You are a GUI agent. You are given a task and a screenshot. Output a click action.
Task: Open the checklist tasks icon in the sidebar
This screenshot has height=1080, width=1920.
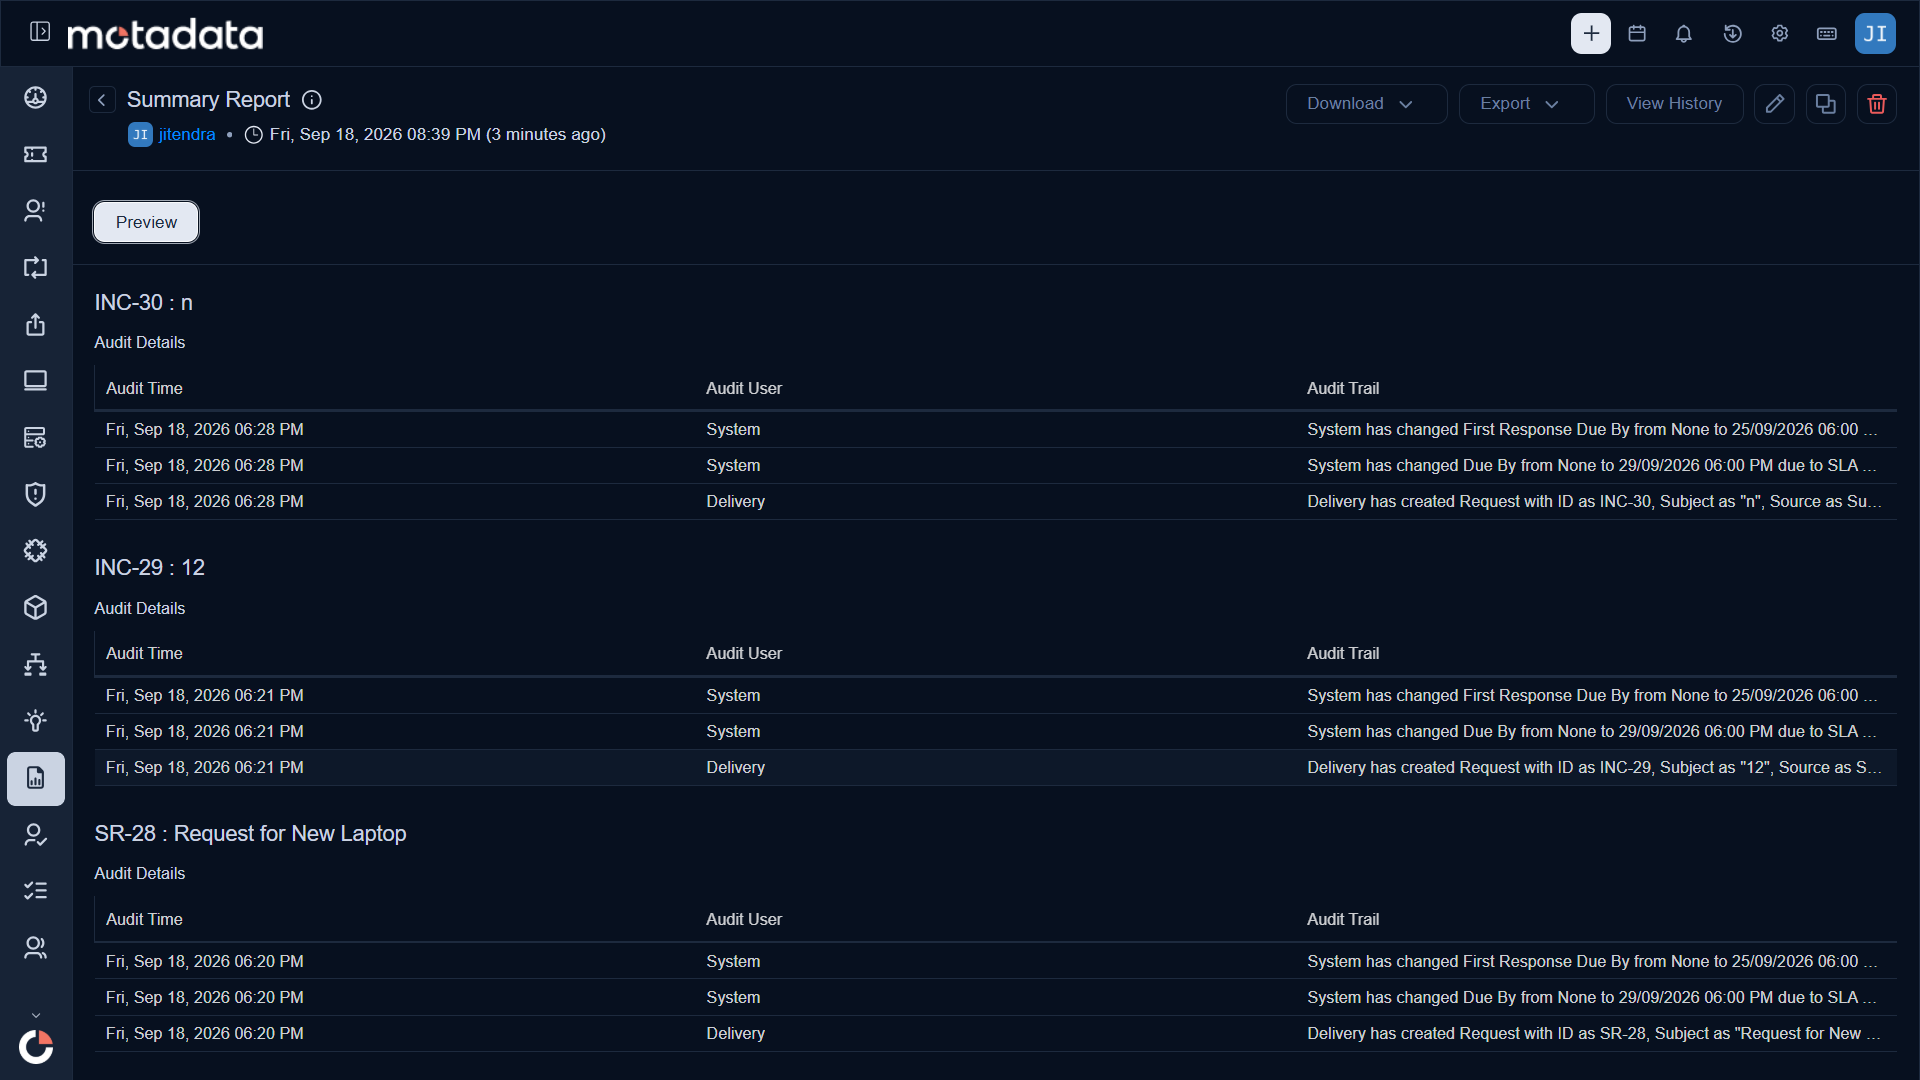tap(36, 890)
